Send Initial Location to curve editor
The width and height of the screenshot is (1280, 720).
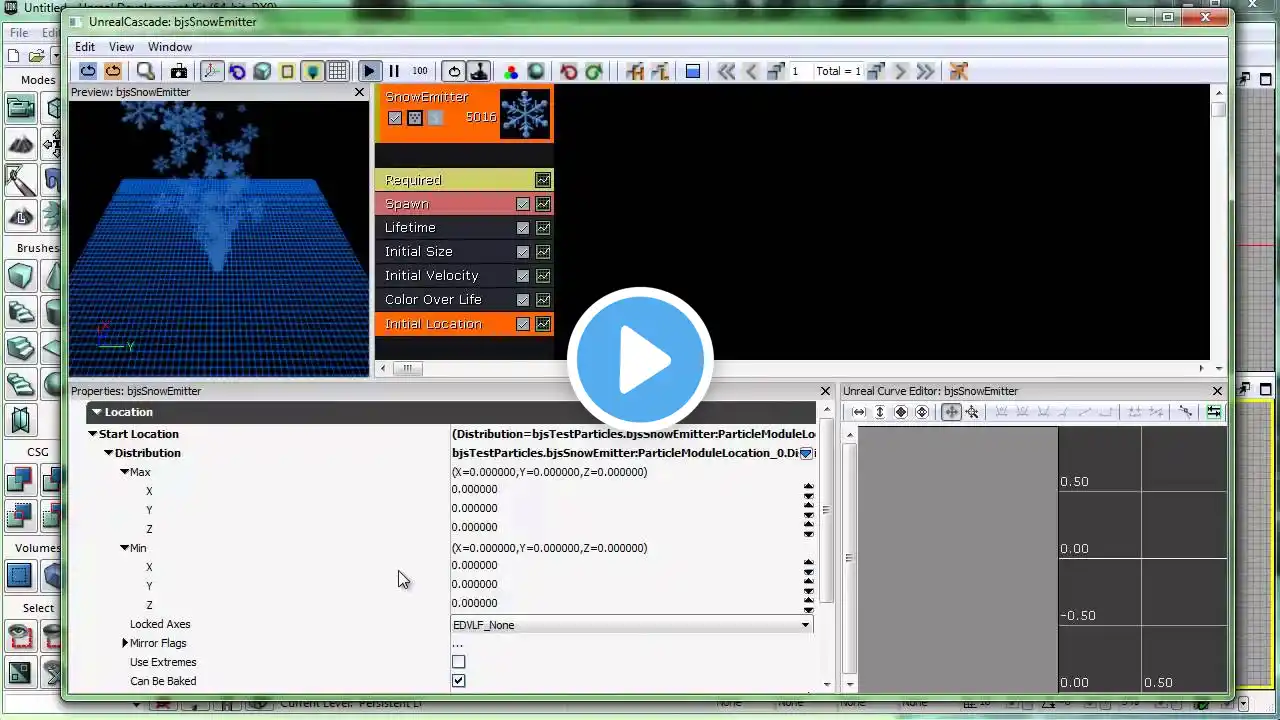coord(543,324)
